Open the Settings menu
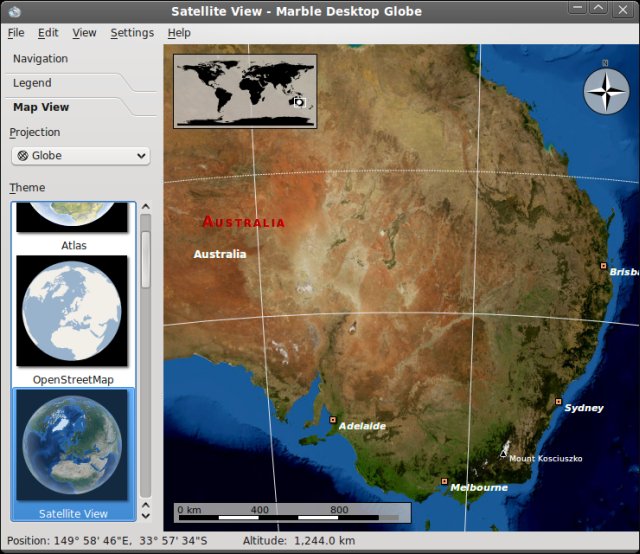640x554 pixels. coord(132,33)
